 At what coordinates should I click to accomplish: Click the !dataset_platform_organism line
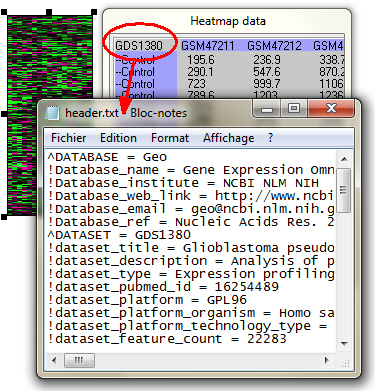[191, 313]
